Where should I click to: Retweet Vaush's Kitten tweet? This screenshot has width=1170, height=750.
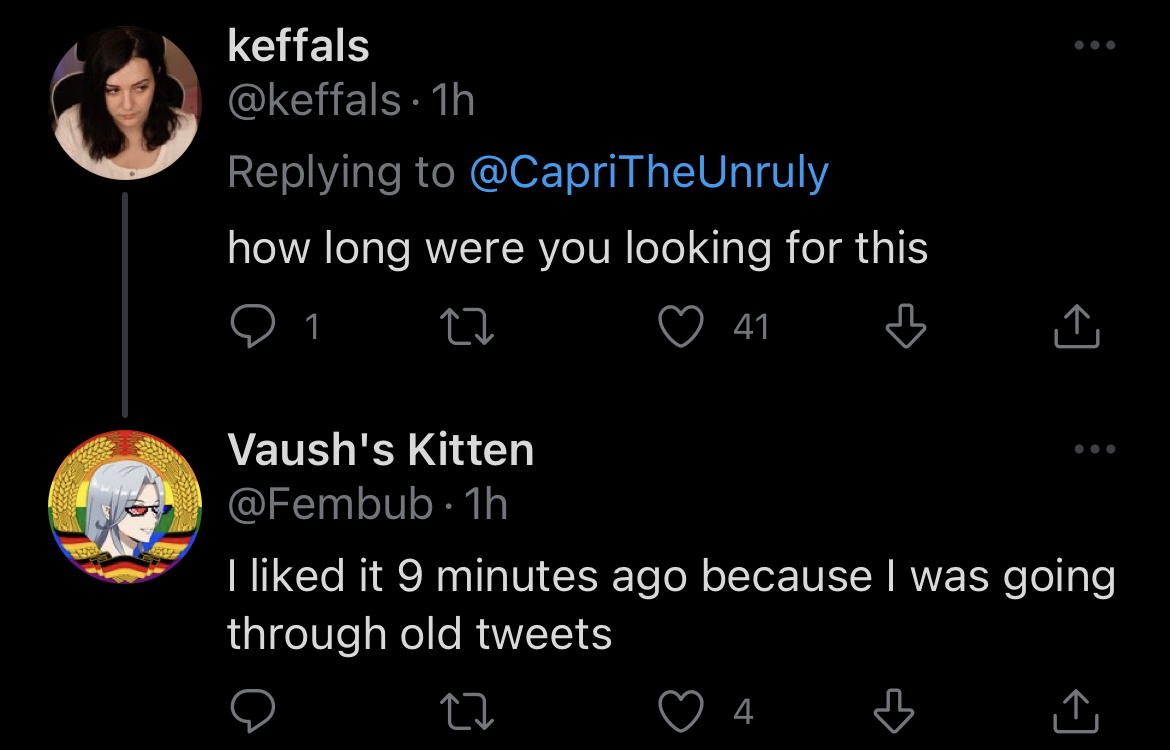tap(466, 710)
